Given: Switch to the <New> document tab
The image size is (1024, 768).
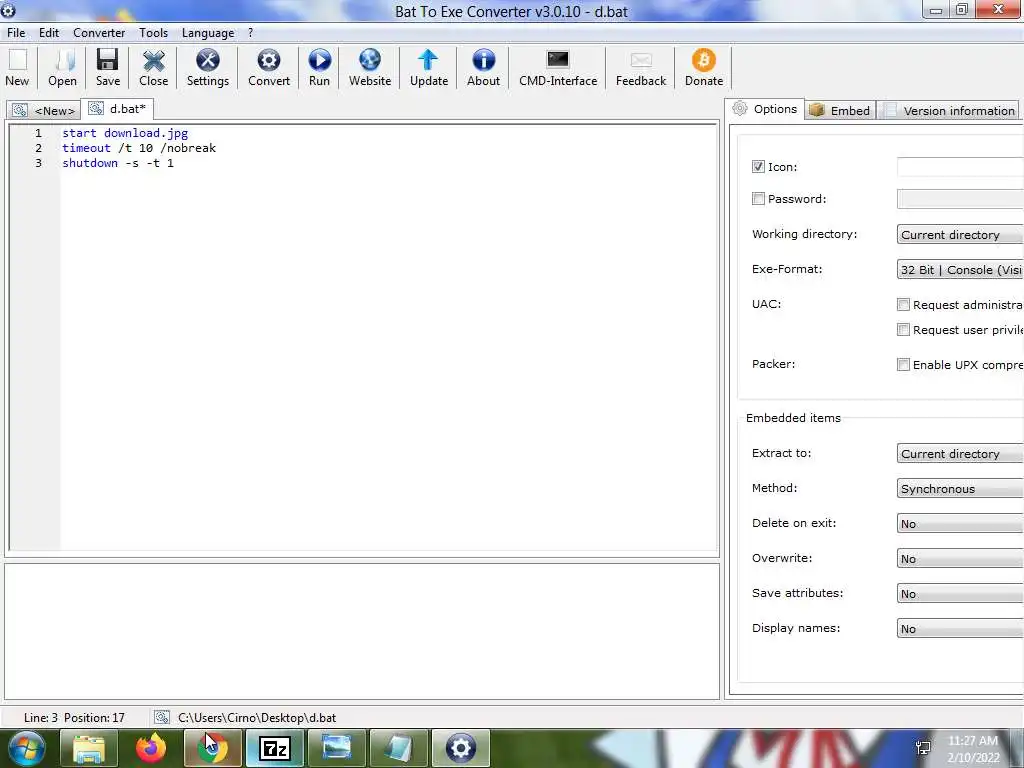Looking at the screenshot, I should (43, 110).
